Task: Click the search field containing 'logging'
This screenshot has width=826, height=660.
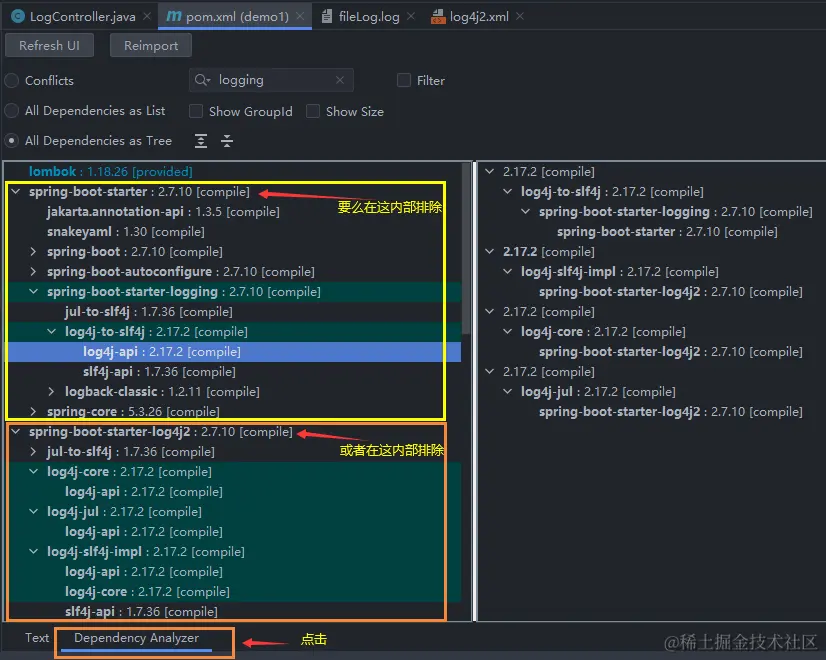Action: 271,80
